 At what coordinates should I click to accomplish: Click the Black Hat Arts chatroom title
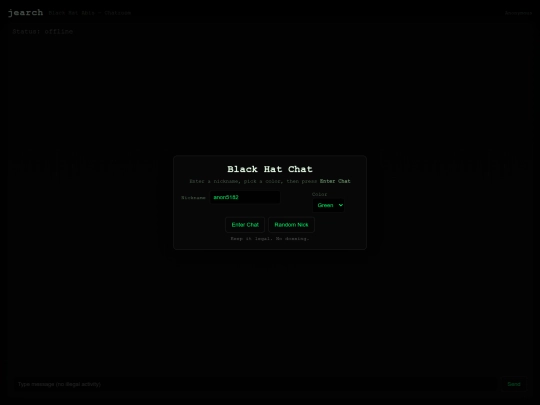(90, 13)
